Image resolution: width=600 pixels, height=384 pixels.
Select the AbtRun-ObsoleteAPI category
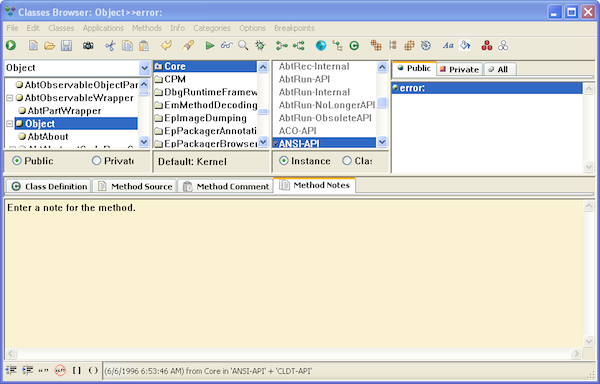(325, 118)
